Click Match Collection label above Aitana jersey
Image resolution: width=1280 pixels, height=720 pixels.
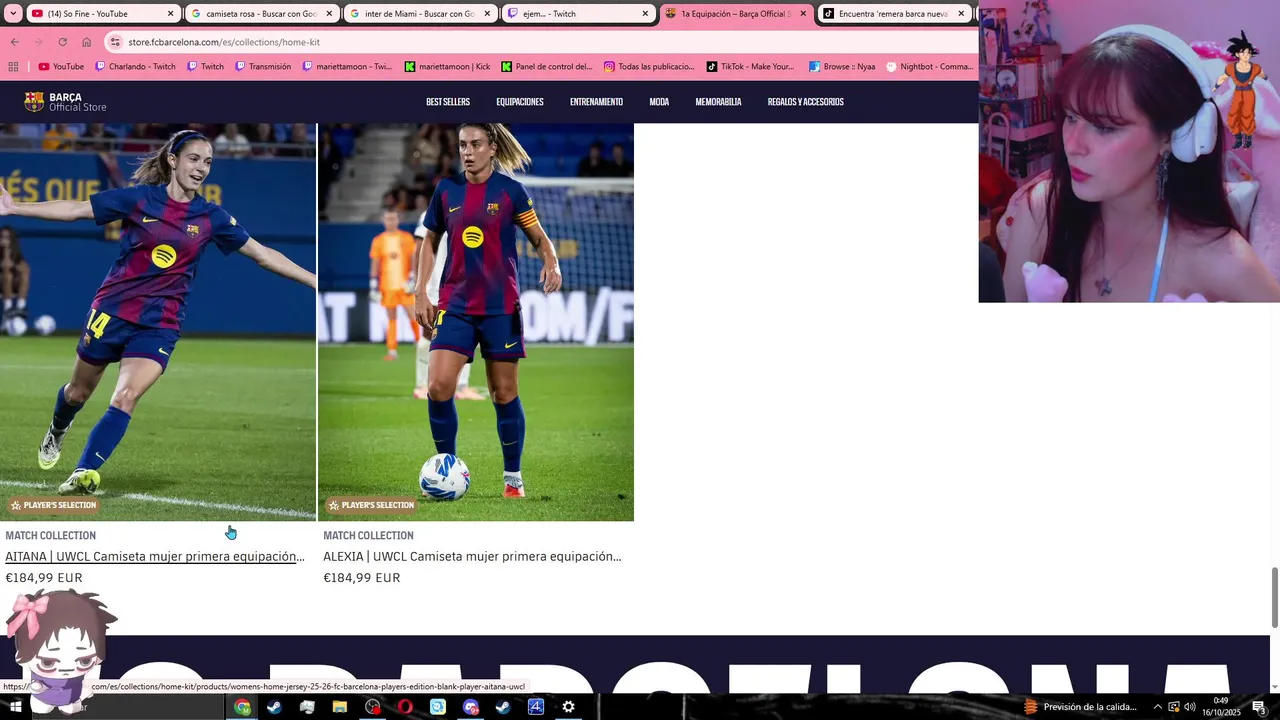point(51,535)
